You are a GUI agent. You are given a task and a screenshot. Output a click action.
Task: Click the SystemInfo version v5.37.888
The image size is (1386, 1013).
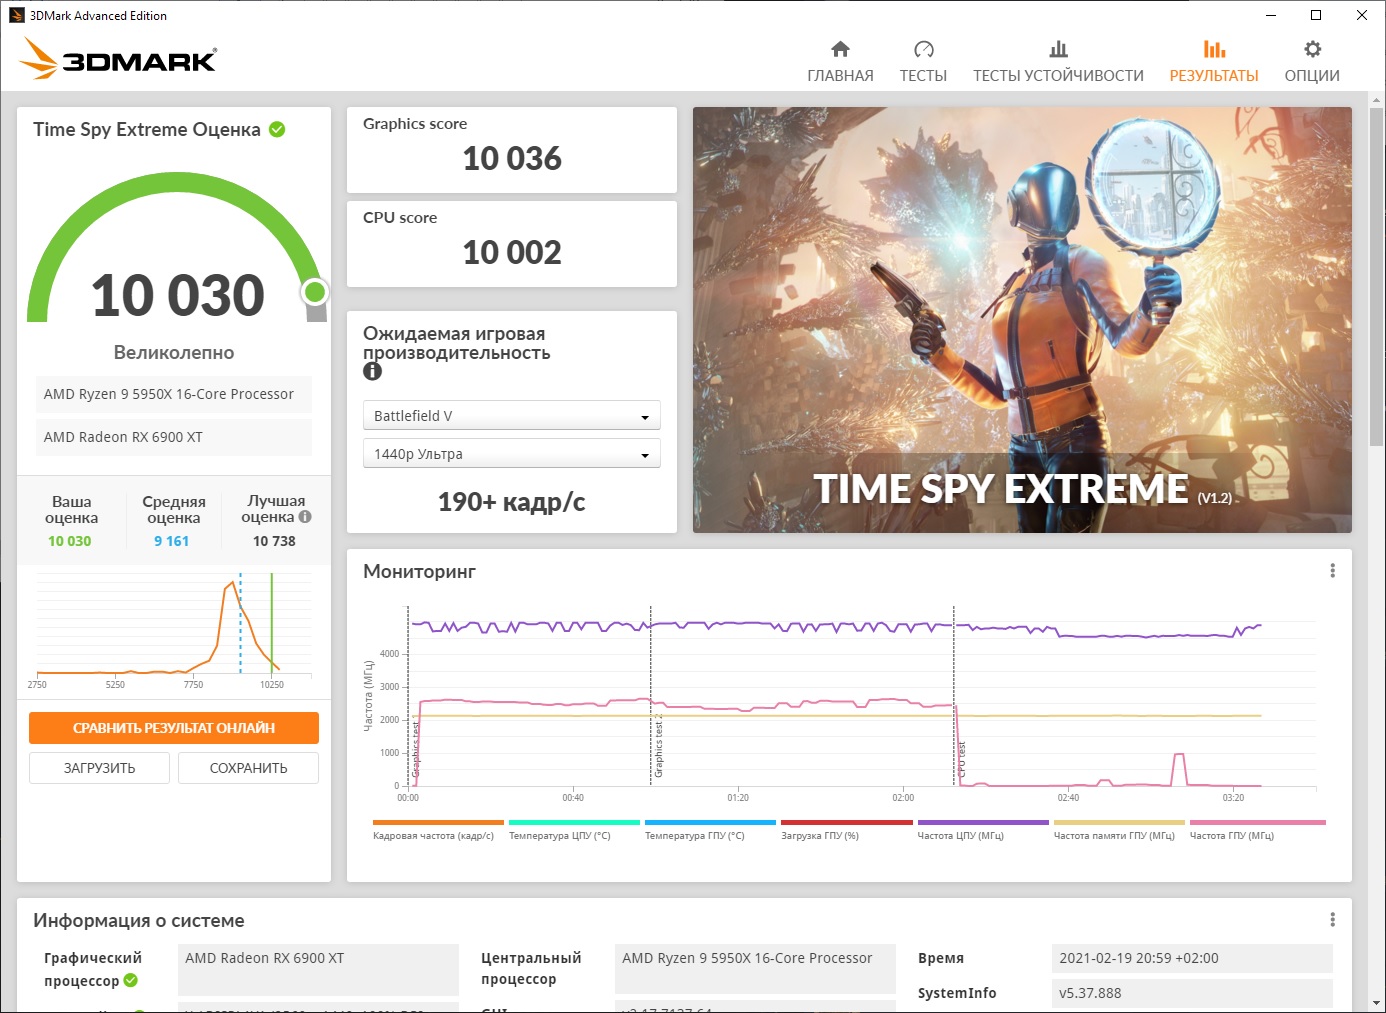tap(1192, 993)
